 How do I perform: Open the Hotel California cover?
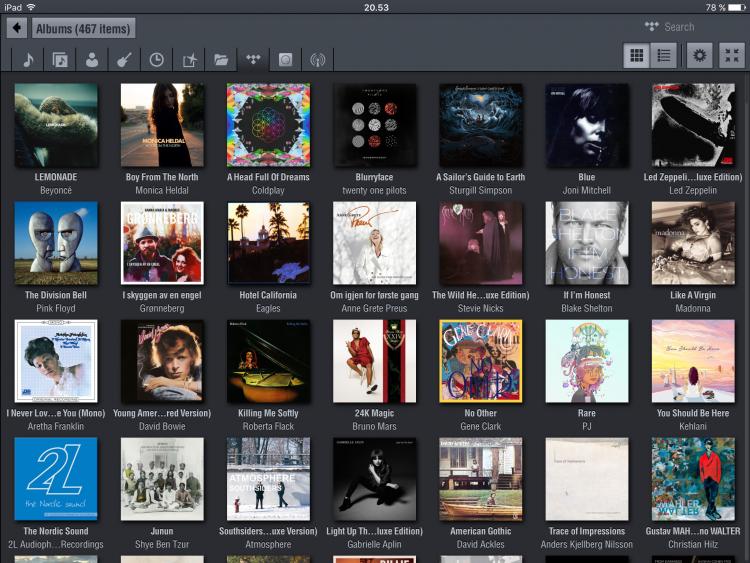pyautogui.click(x=268, y=243)
